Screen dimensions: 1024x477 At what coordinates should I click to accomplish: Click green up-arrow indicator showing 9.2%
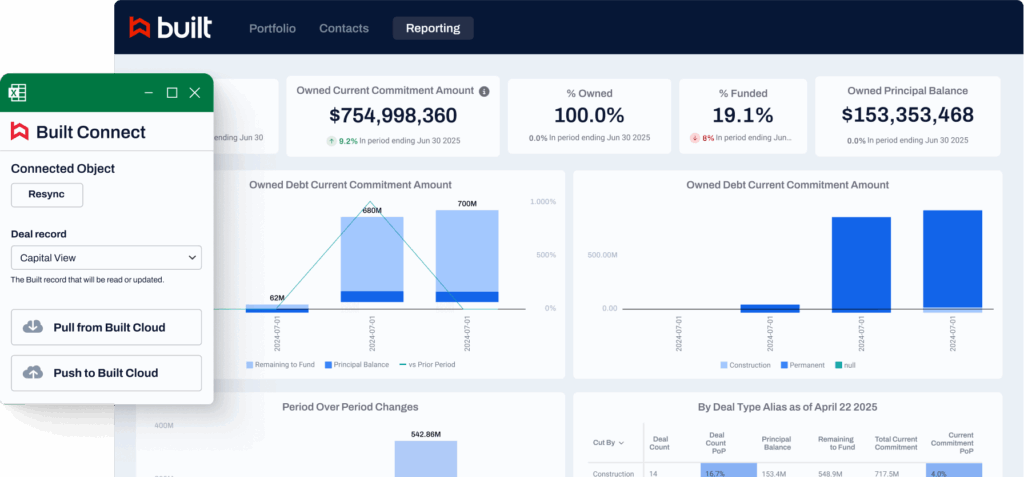point(331,141)
